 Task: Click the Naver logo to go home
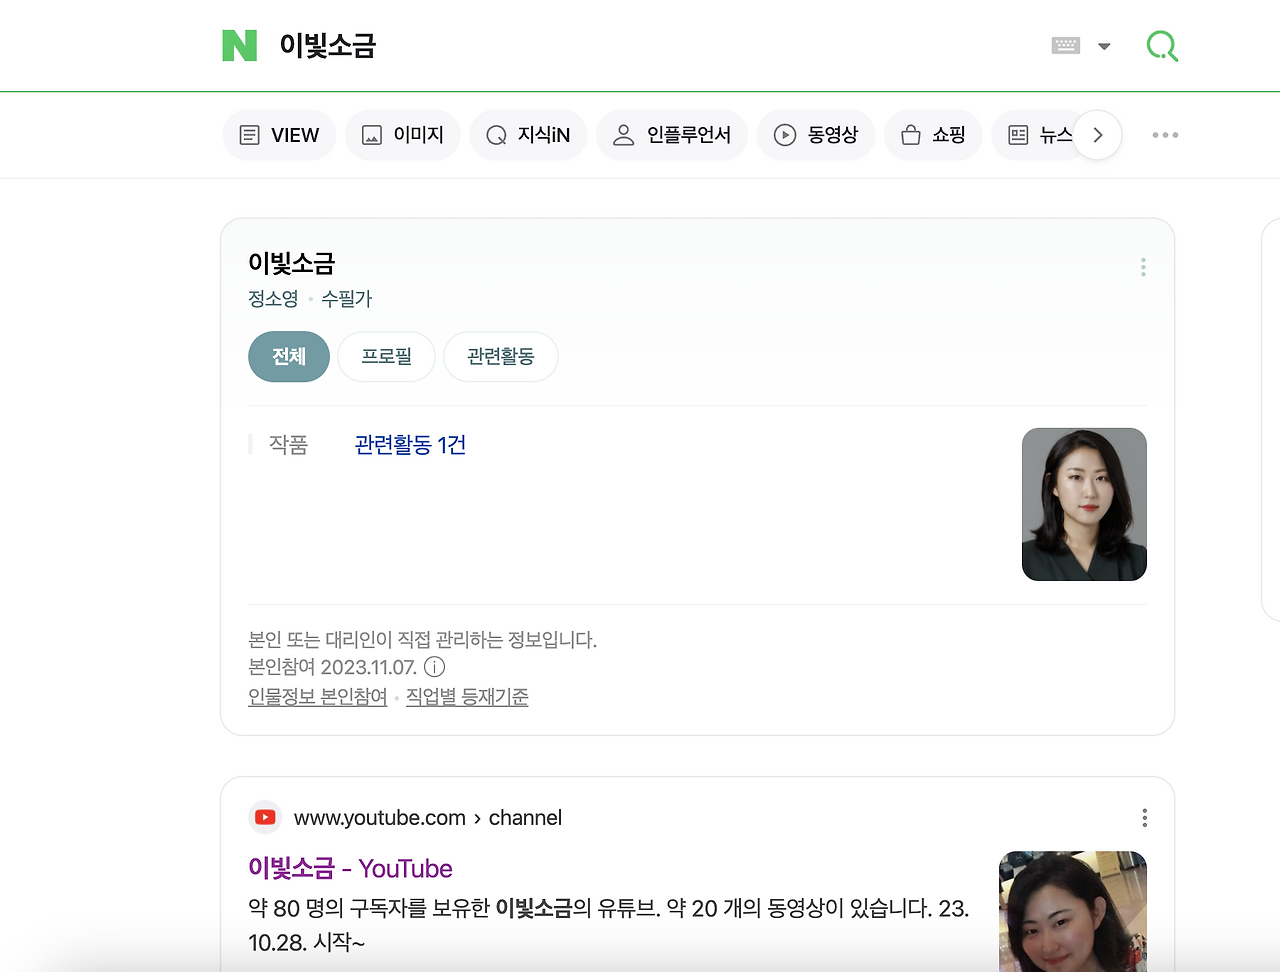(x=238, y=45)
